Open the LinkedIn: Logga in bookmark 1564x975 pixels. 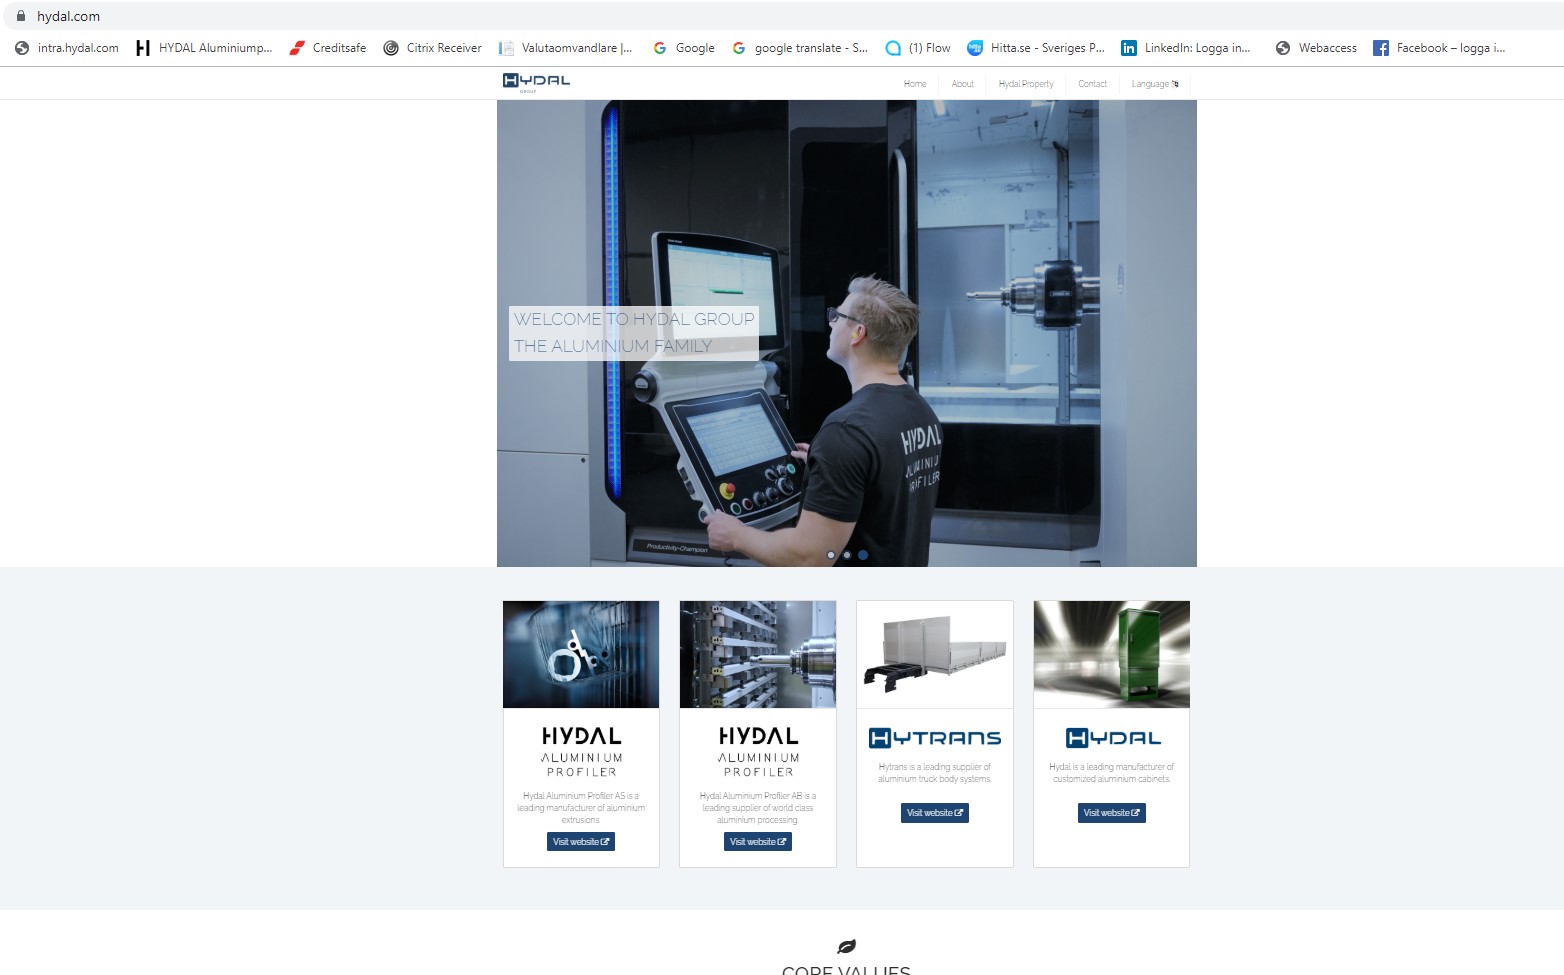1186,48
